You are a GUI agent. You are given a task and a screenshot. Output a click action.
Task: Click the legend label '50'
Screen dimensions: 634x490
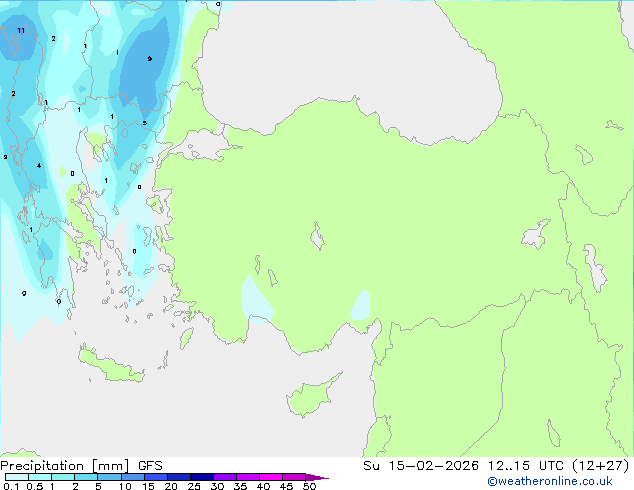[309, 486]
